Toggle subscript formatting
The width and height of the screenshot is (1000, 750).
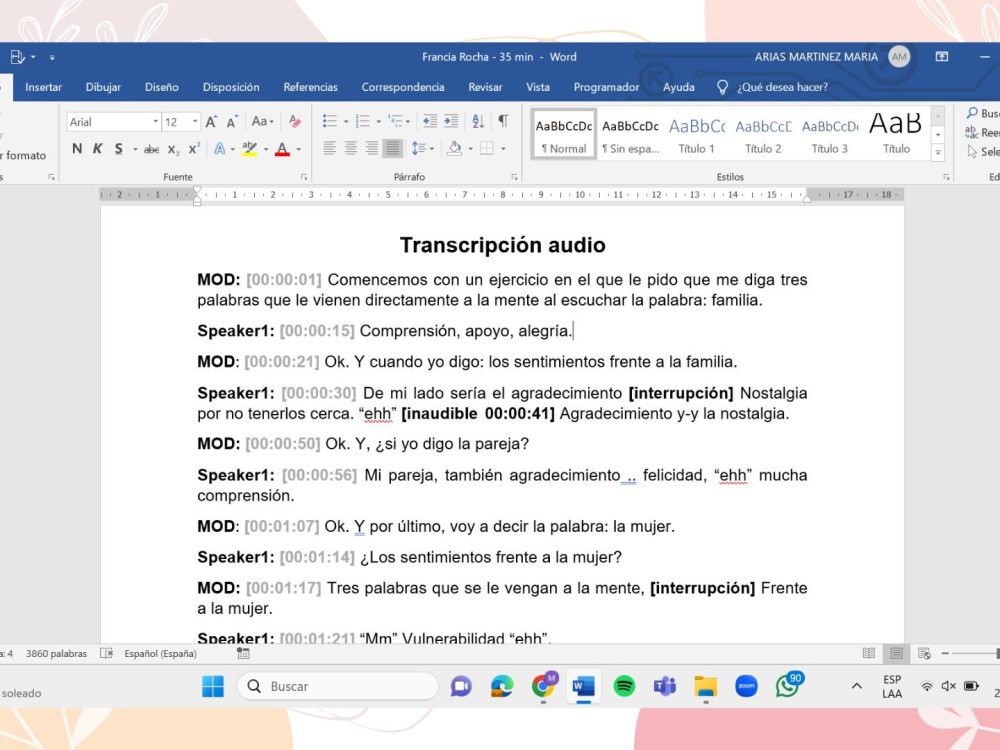coord(173,149)
